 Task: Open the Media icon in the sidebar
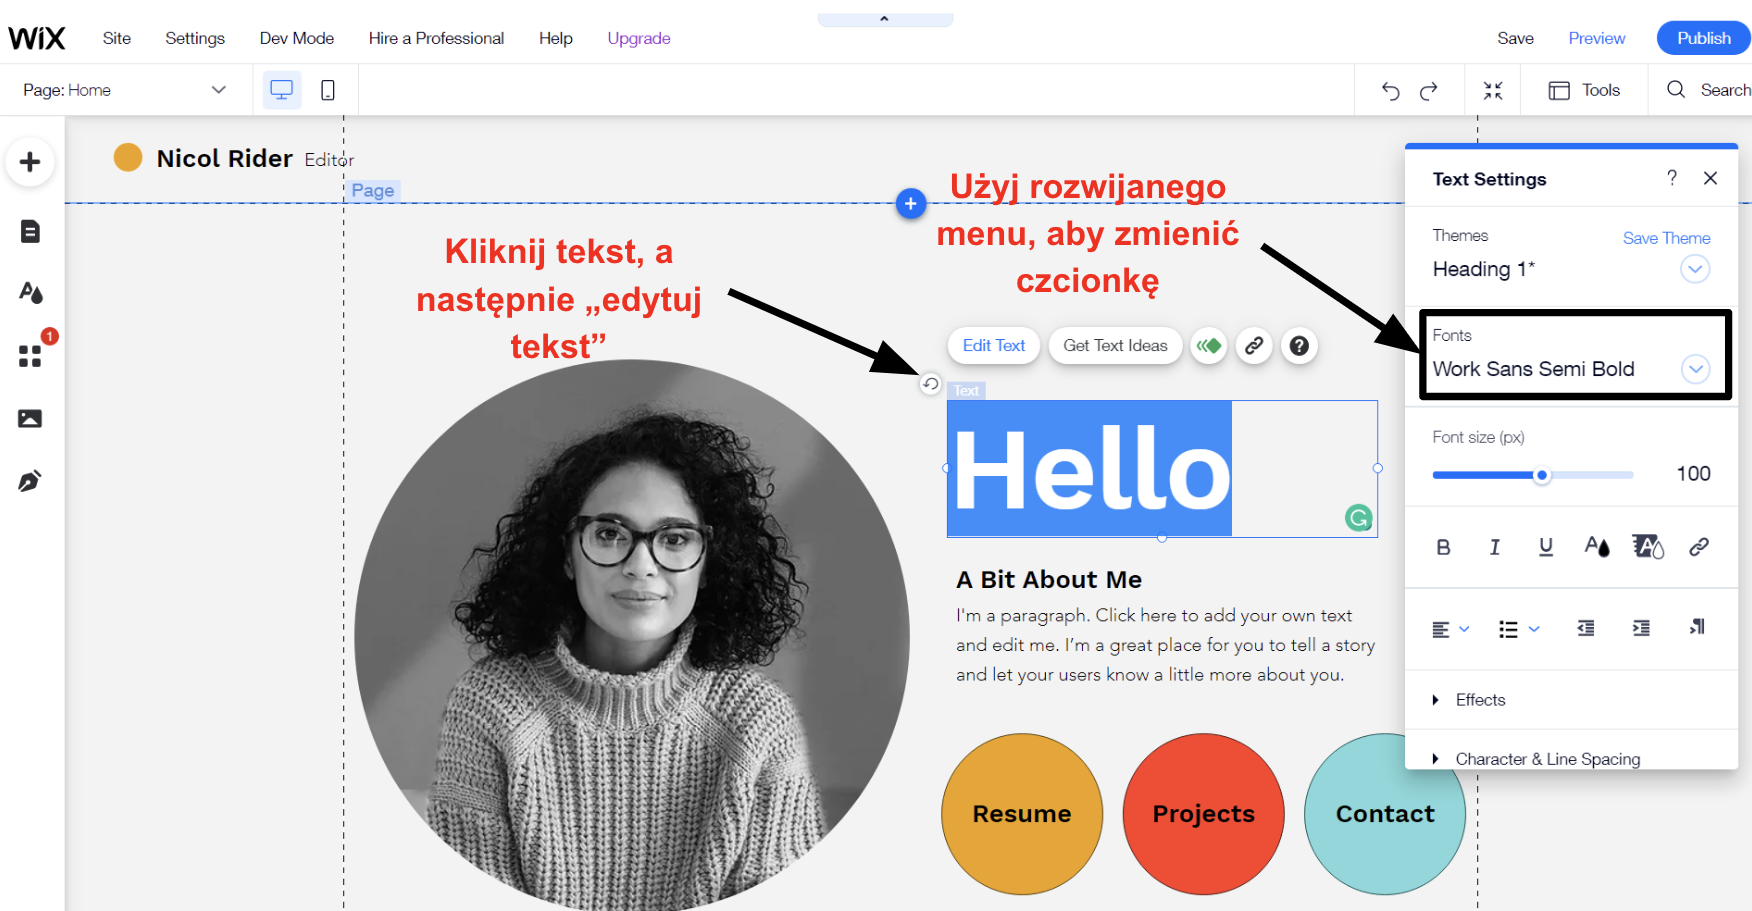(x=30, y=419)
